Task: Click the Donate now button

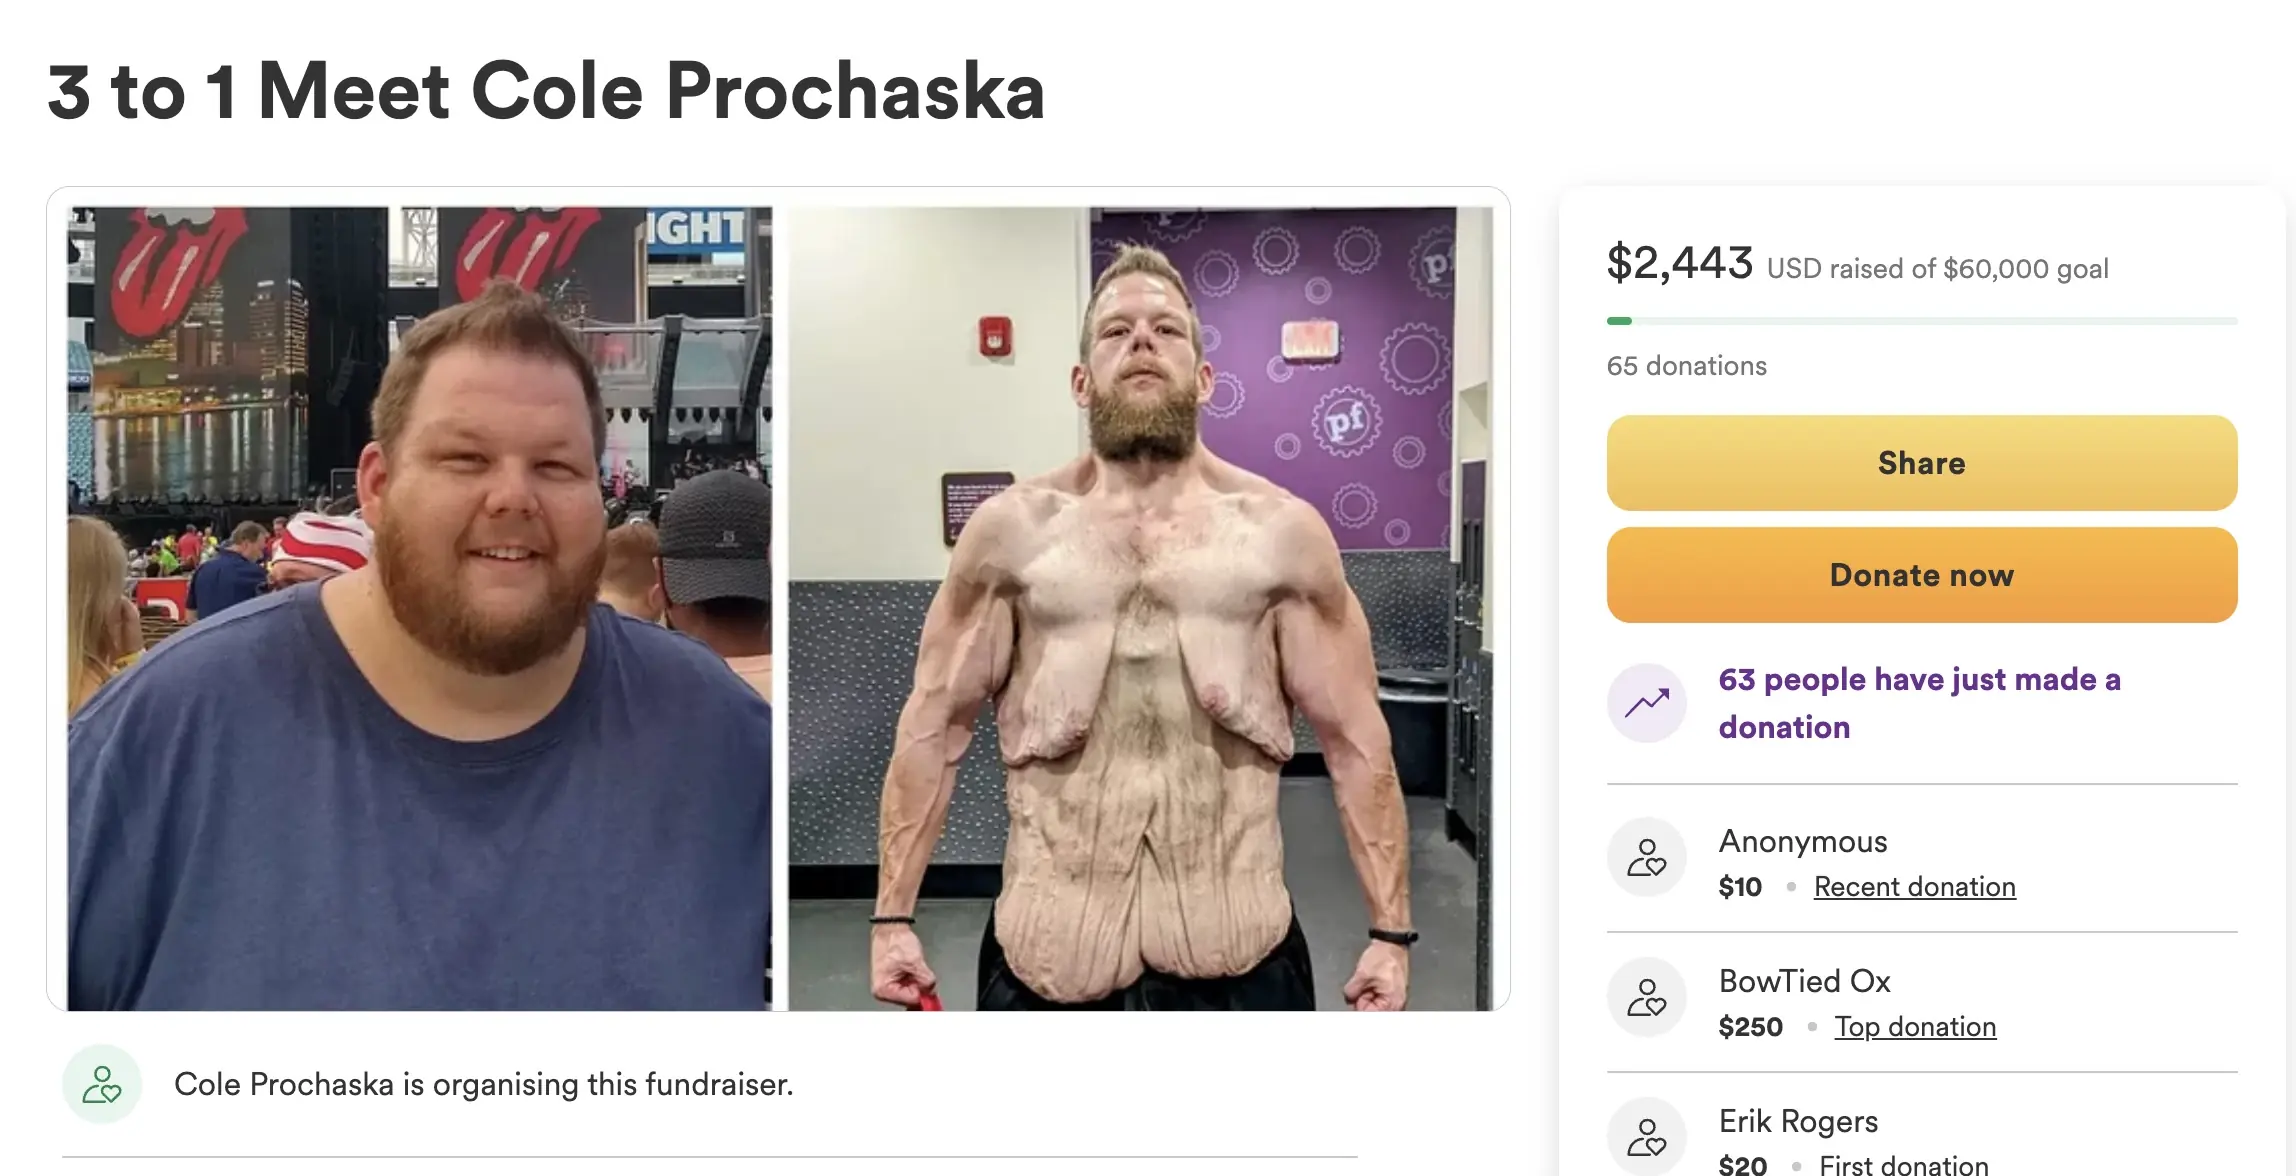Action: pos(1921,575)
